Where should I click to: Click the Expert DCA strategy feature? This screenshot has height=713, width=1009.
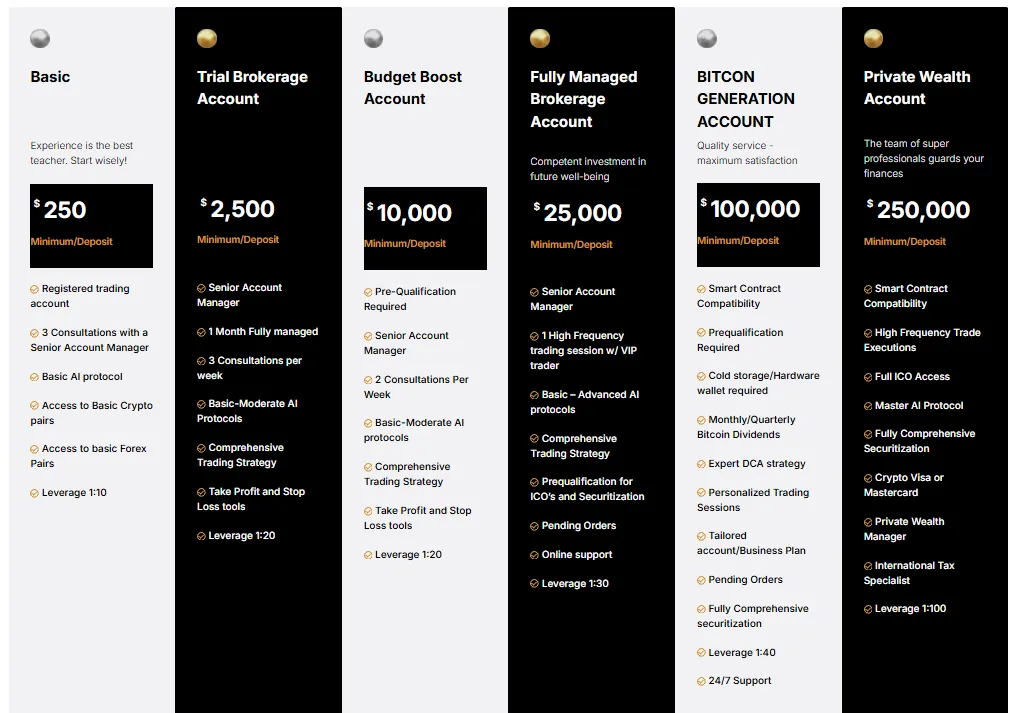coord(756,464)
